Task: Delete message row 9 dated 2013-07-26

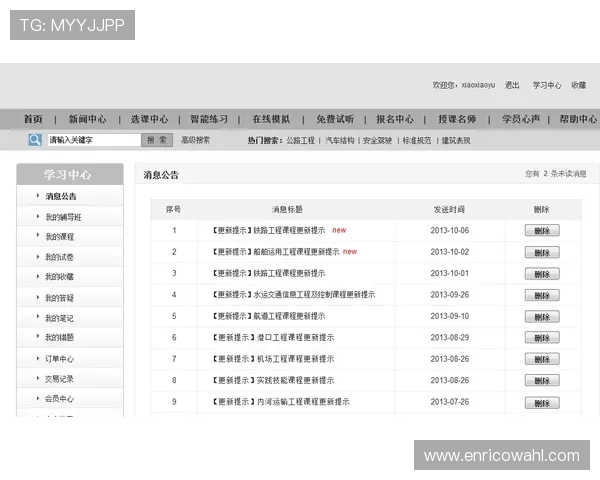Action: pyautogui.click(x=542, y=403)
